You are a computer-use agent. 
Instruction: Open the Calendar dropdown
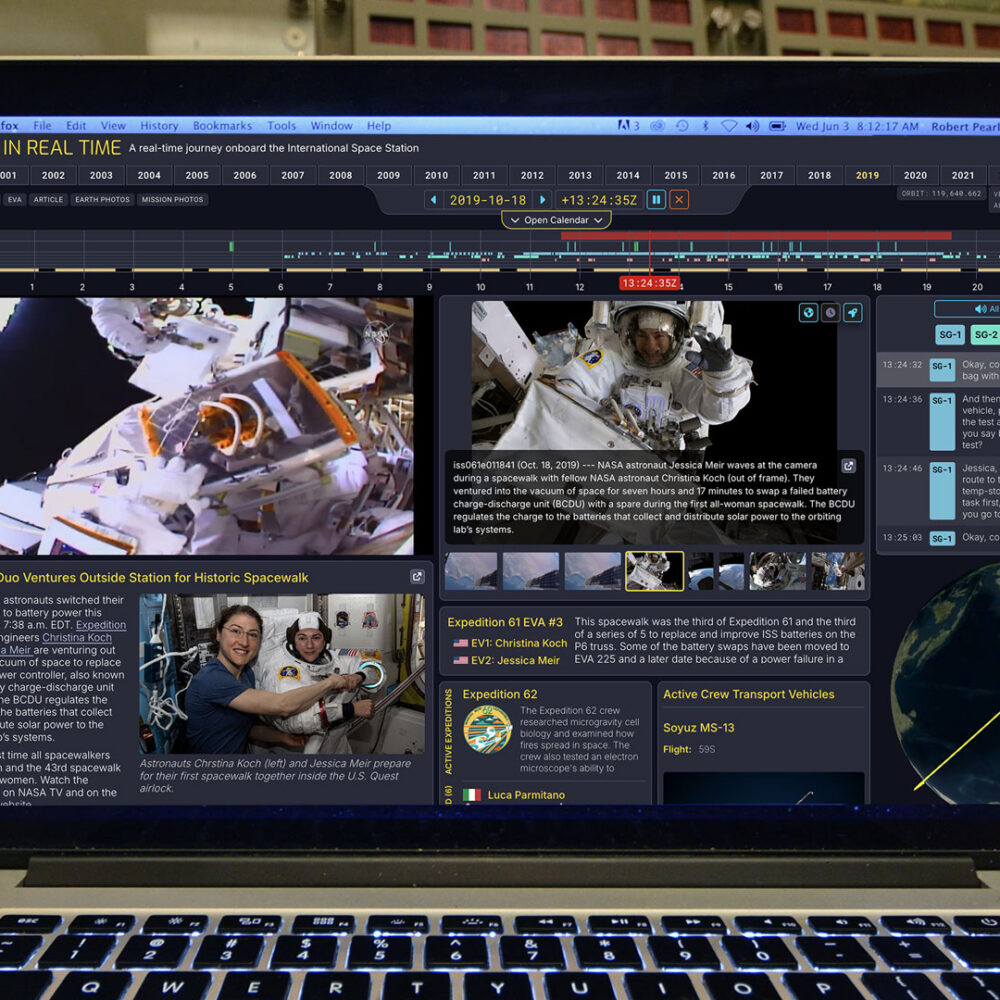point(557,220)
